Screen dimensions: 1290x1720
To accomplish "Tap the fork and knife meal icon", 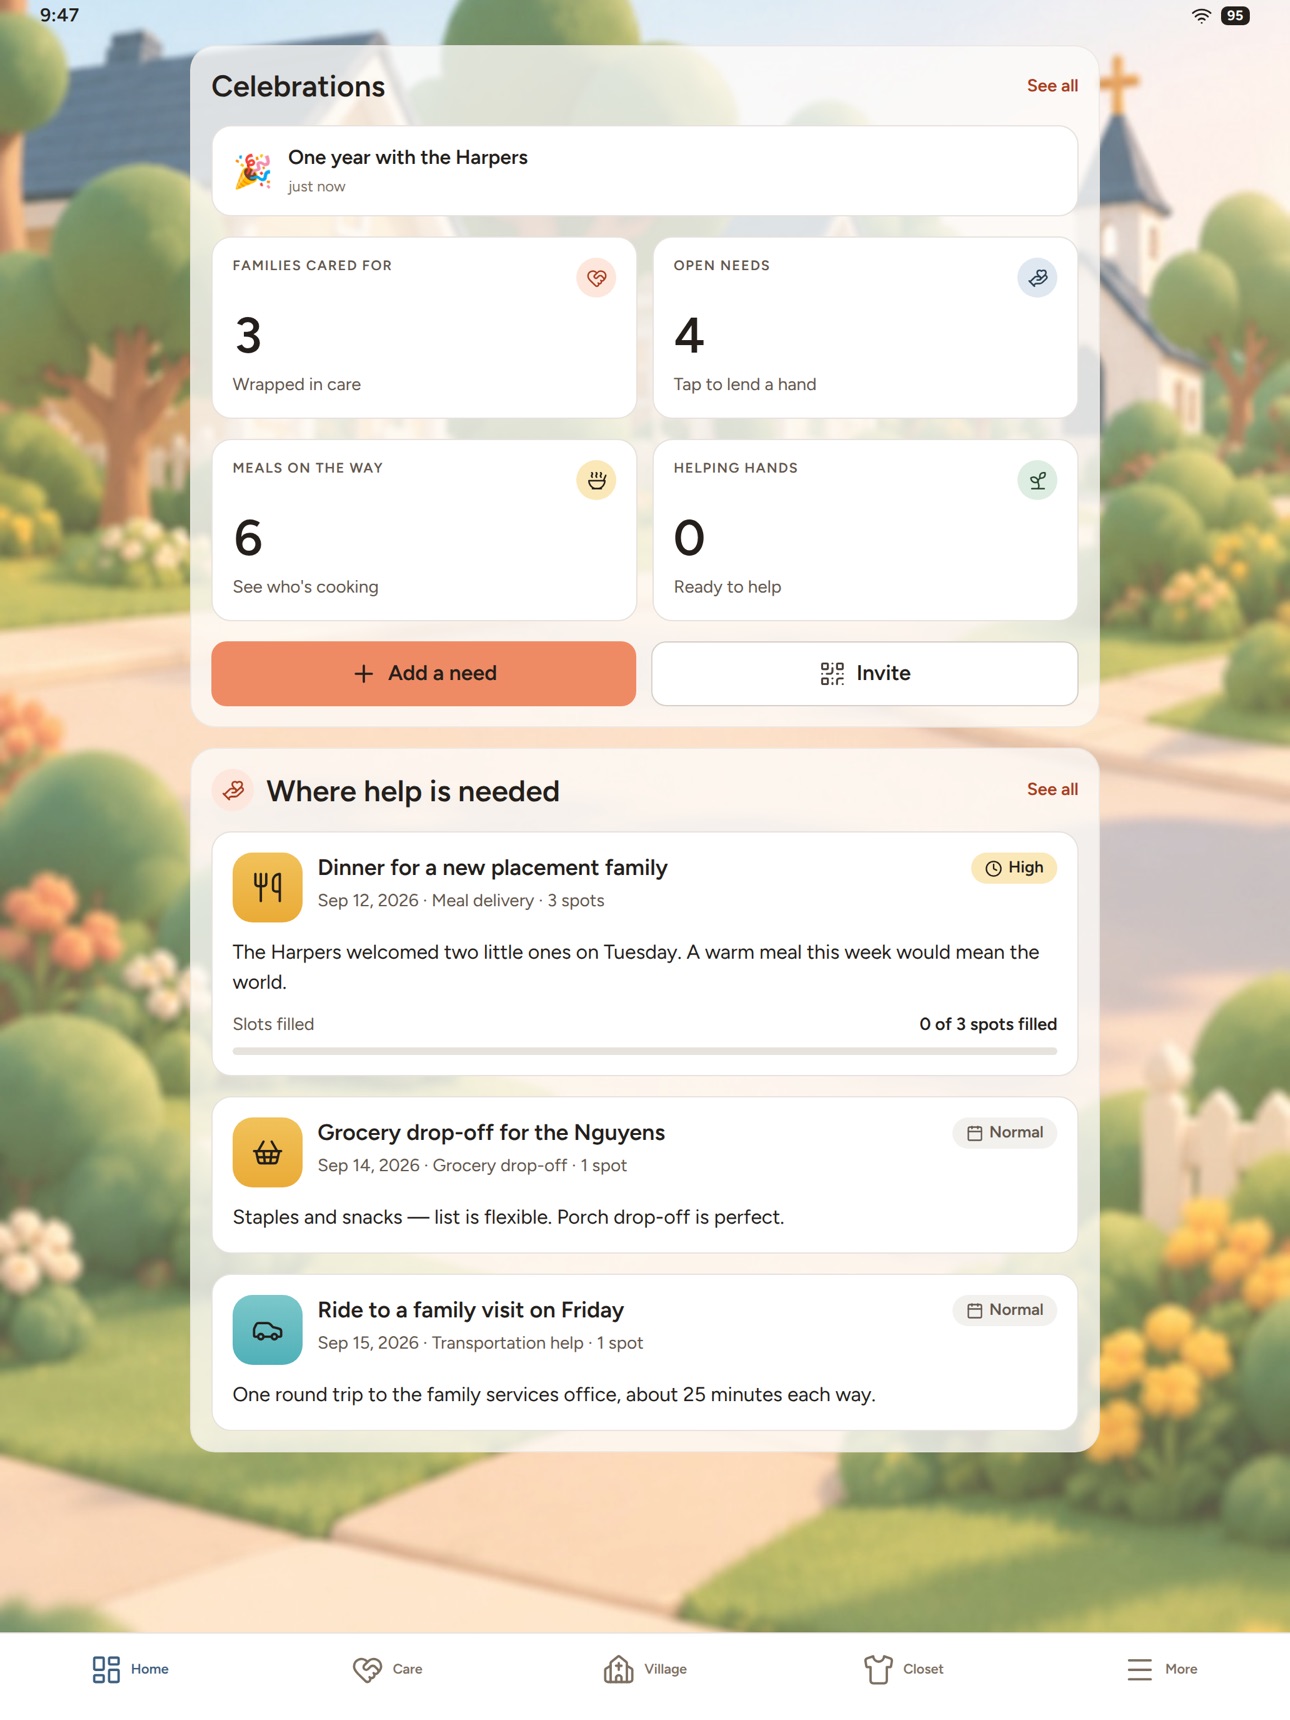I will click(267, 887).
